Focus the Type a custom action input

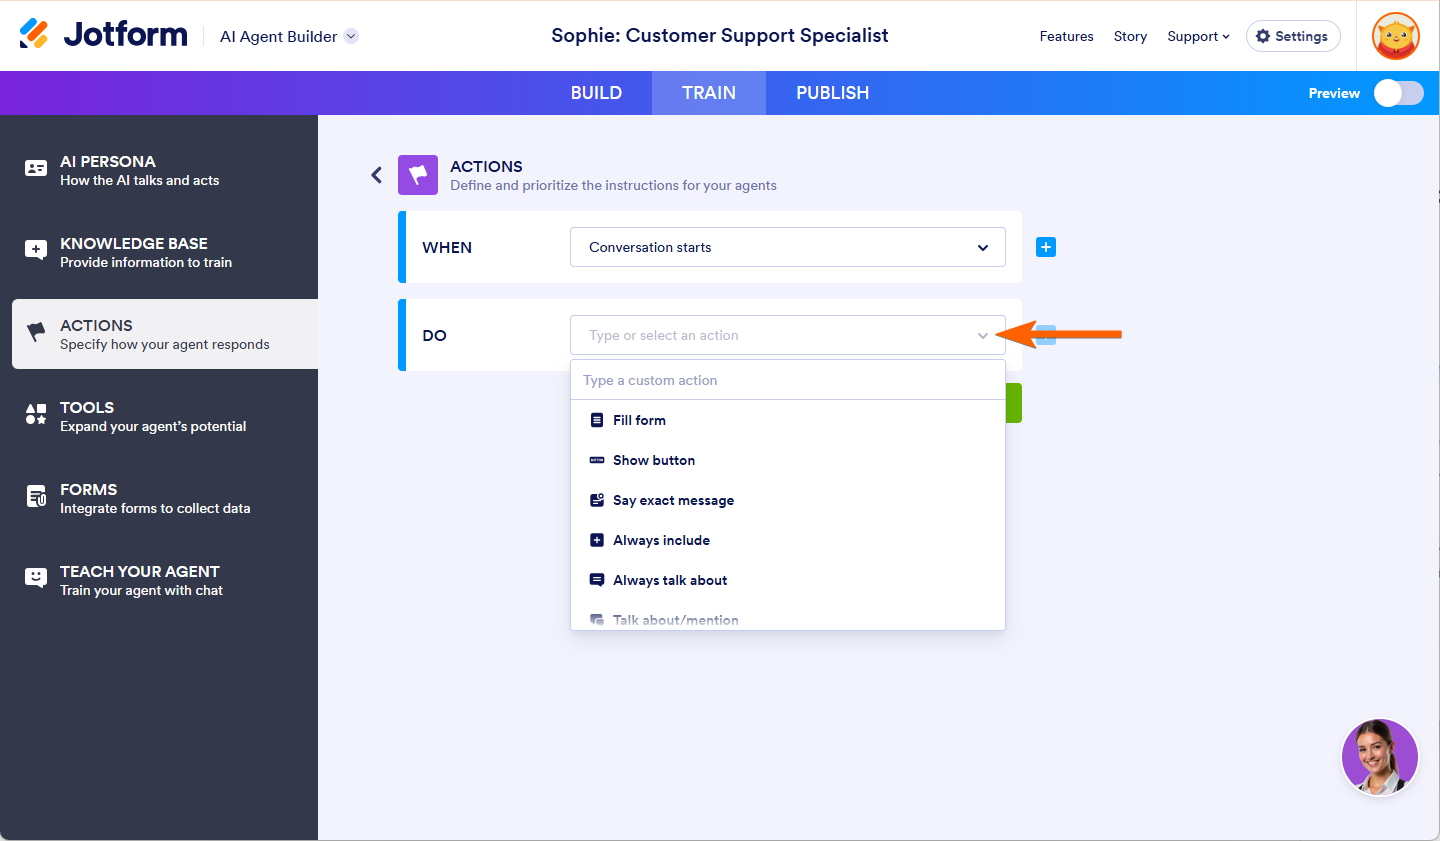tap(788, 380)
